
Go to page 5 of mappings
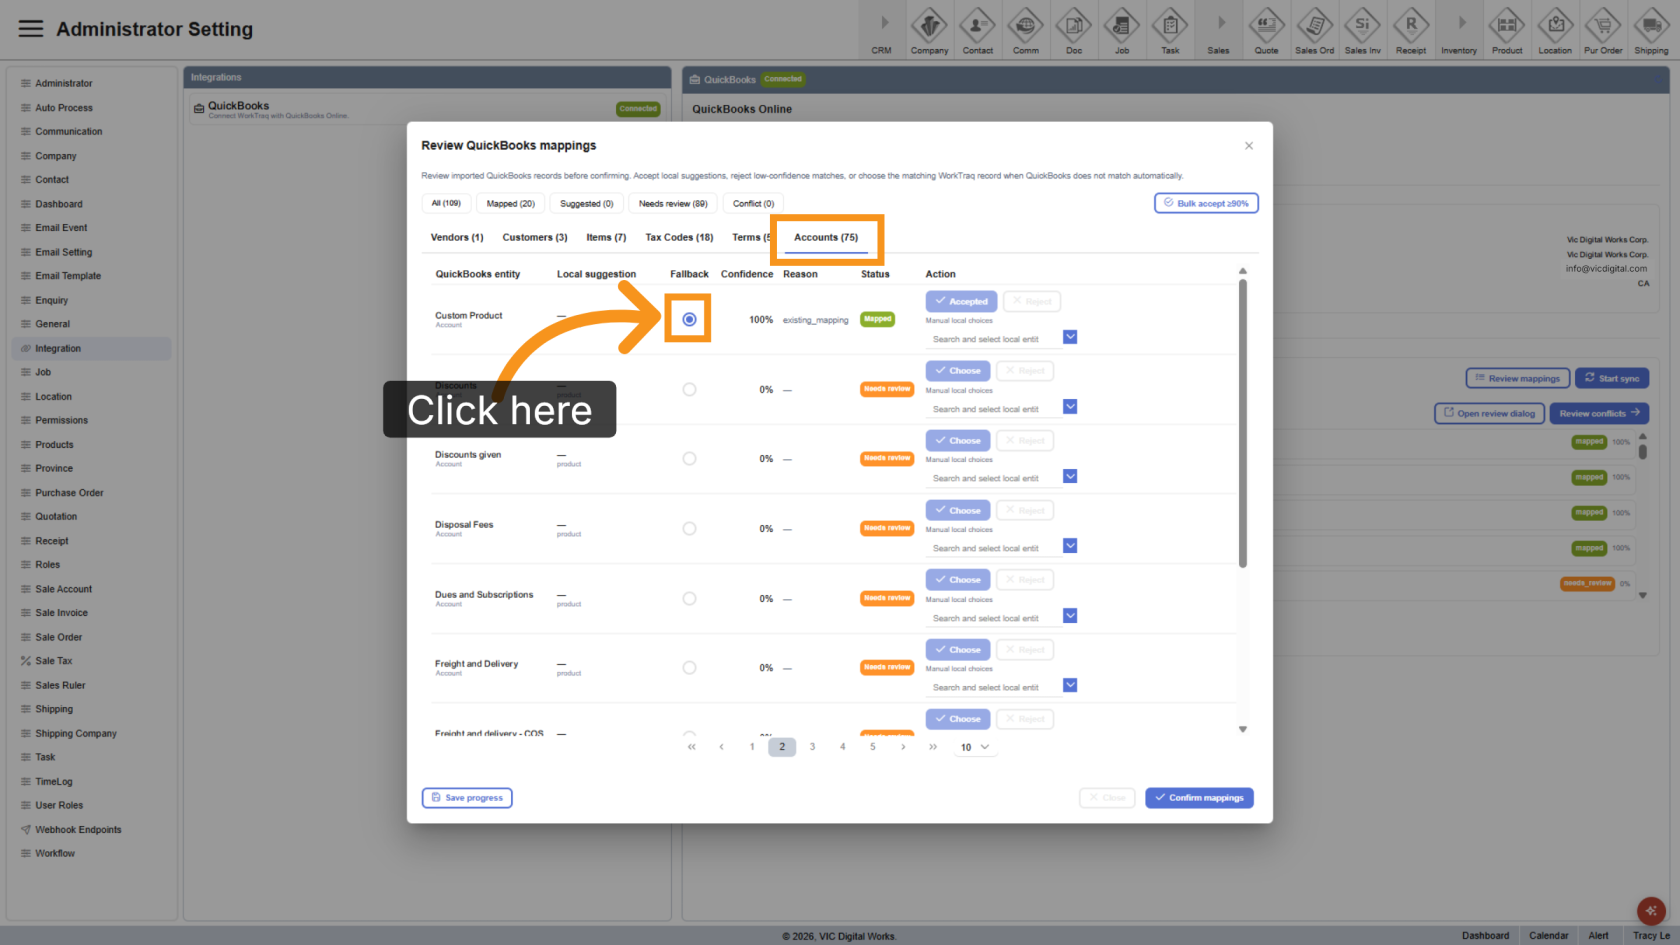pos(873,747)
